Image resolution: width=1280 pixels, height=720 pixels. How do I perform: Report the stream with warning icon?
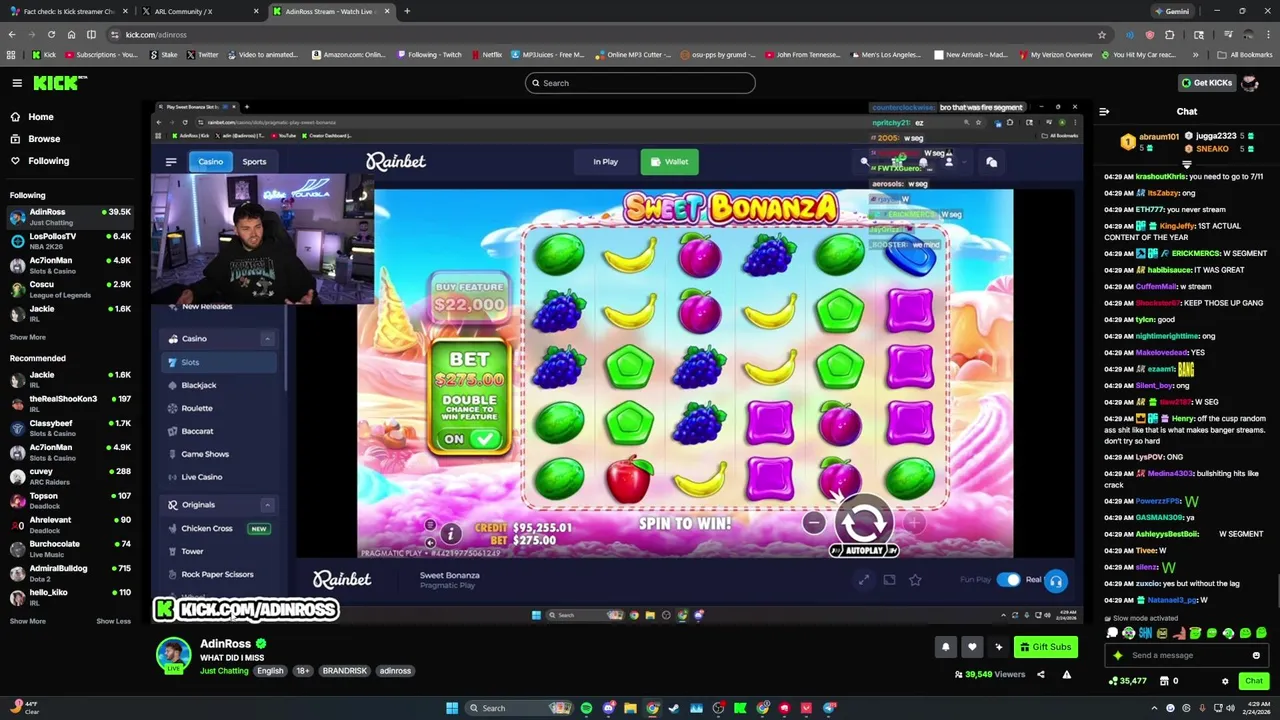[x=1066, y=674]
